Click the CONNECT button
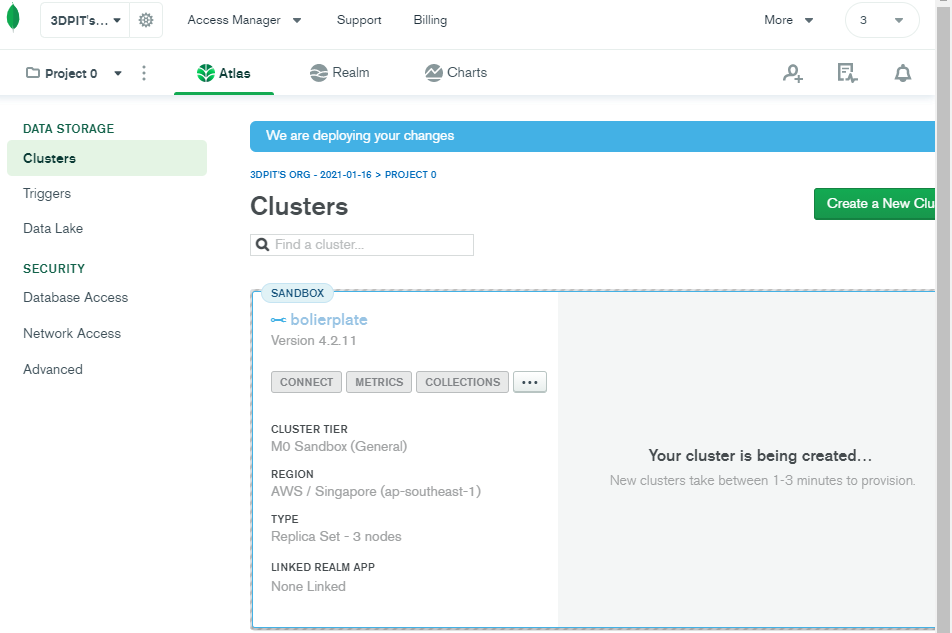952x633 pixels. [x=306, y=382]
